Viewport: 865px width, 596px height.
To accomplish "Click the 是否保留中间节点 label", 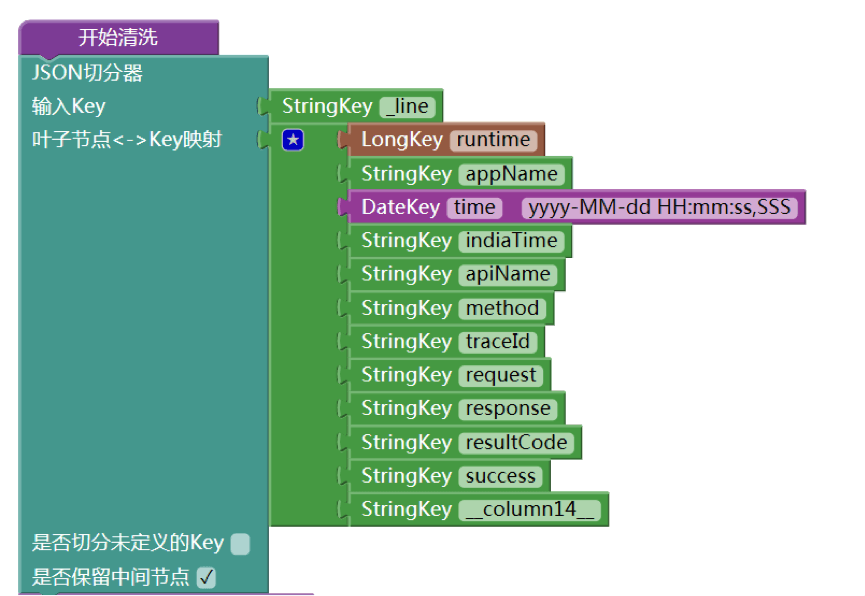I will 110,577.
